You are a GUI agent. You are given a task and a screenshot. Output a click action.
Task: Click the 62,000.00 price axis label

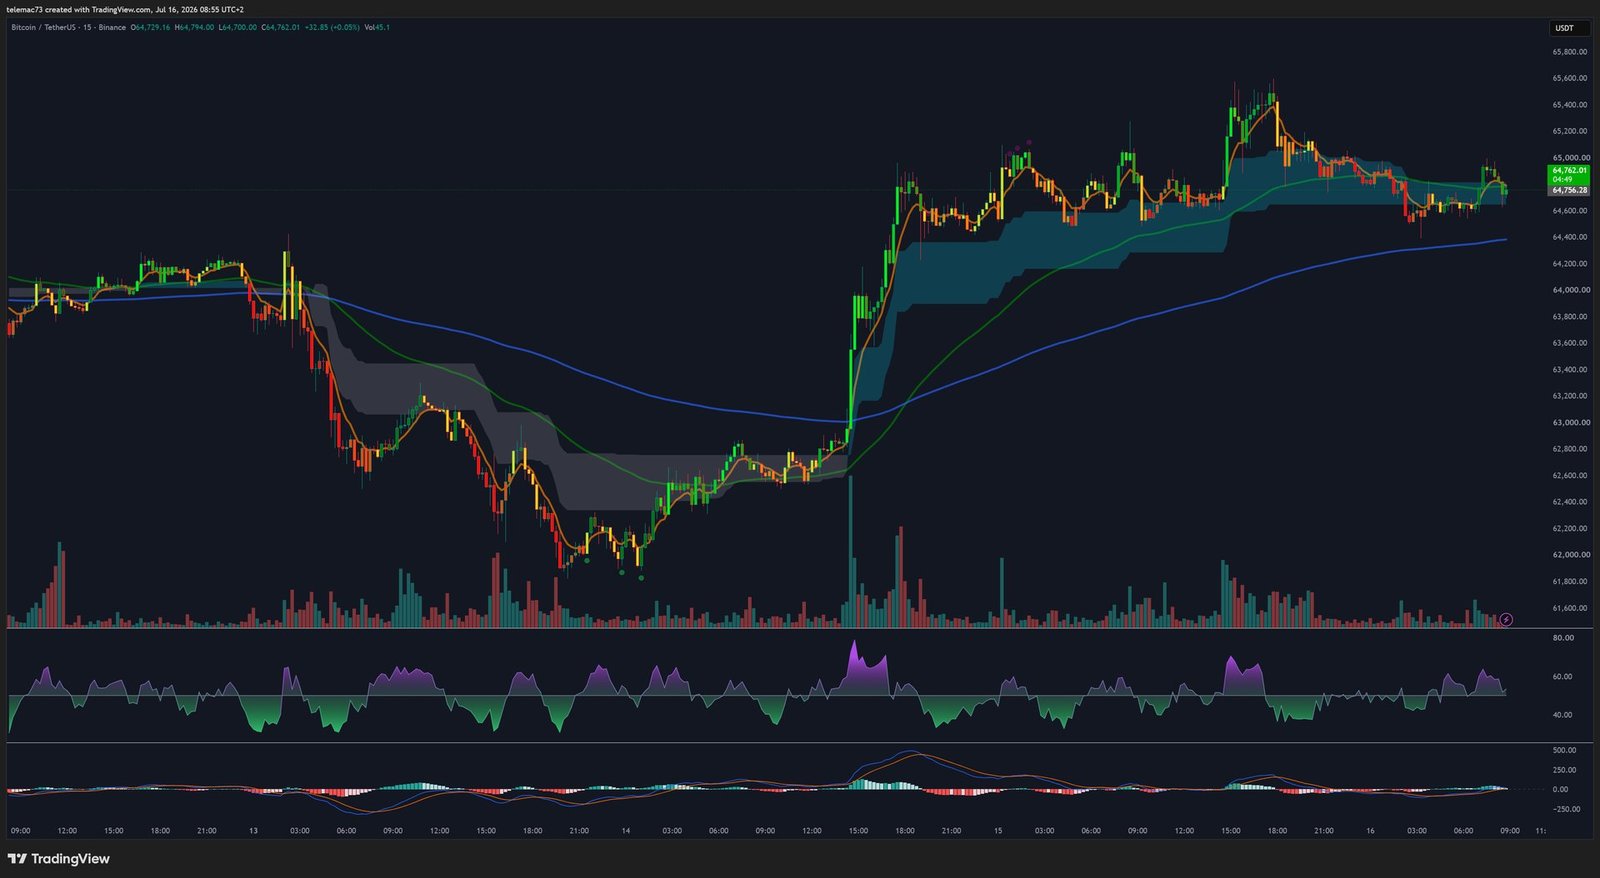point(1569,555)
